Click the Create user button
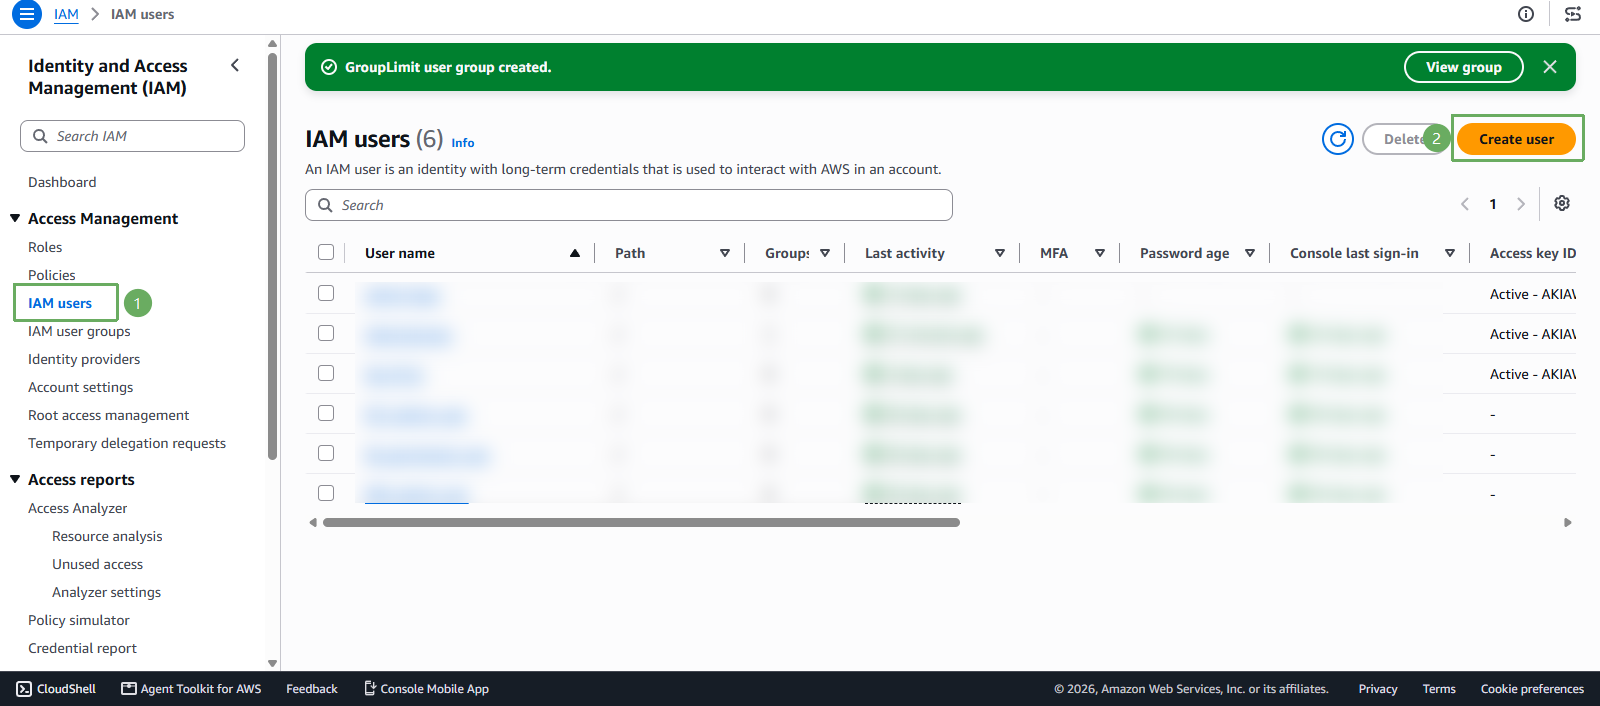Image resolution: width=1600 pixels, height=706 pixels. [x=1516, y=139]
